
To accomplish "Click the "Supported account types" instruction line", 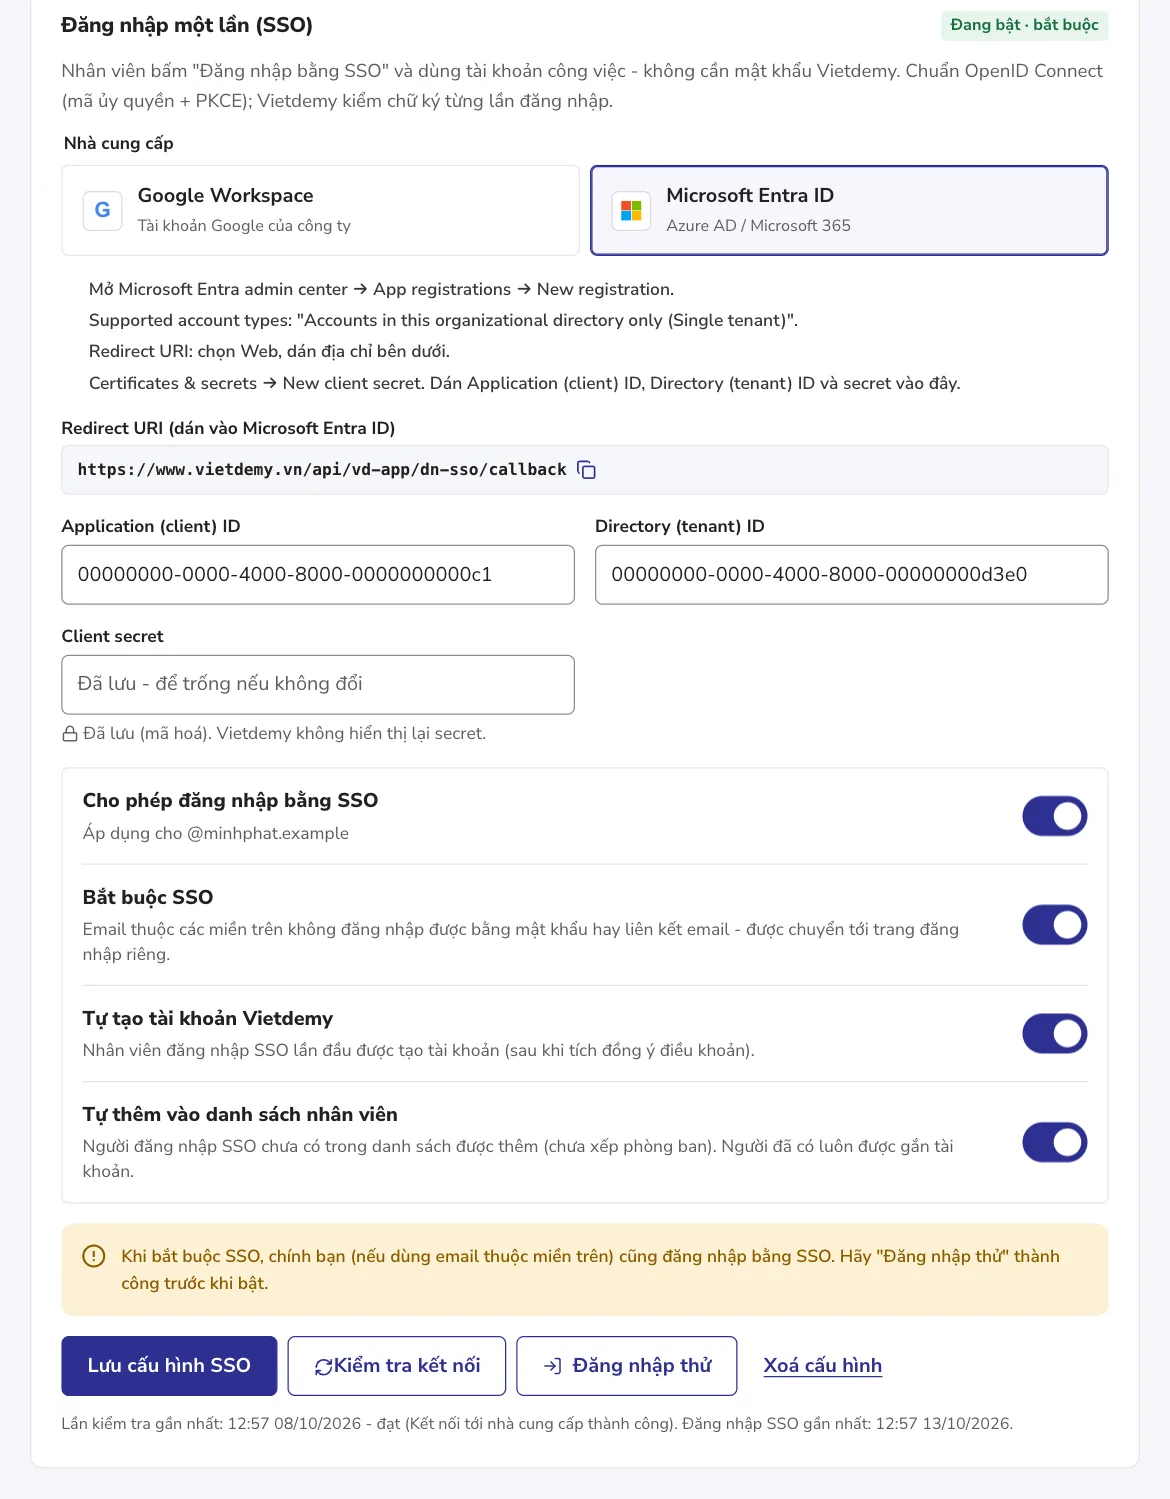I will click(443, 320).
